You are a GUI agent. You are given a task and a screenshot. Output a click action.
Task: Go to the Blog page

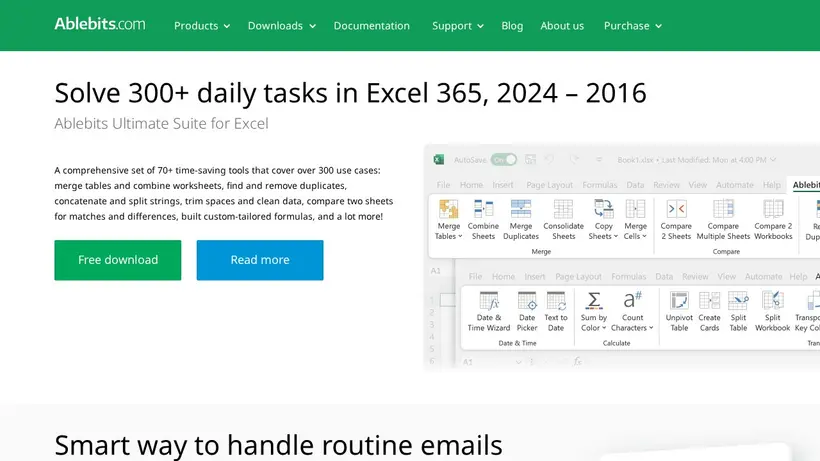tap(512, 26)
